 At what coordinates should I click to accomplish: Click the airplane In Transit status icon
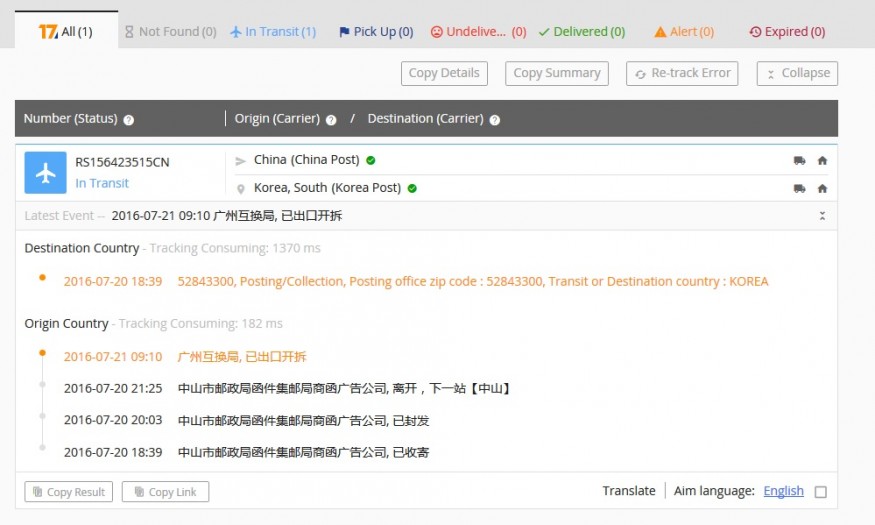tap(45, 172)
